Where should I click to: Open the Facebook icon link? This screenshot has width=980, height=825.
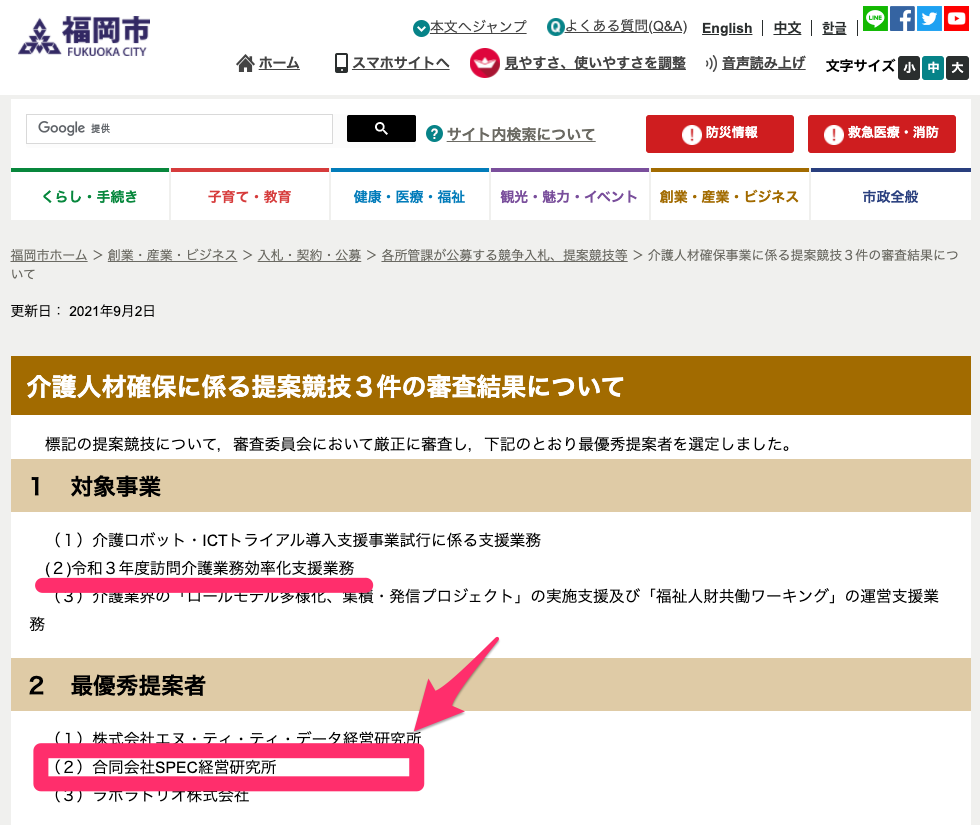click(x=902, y=18)
